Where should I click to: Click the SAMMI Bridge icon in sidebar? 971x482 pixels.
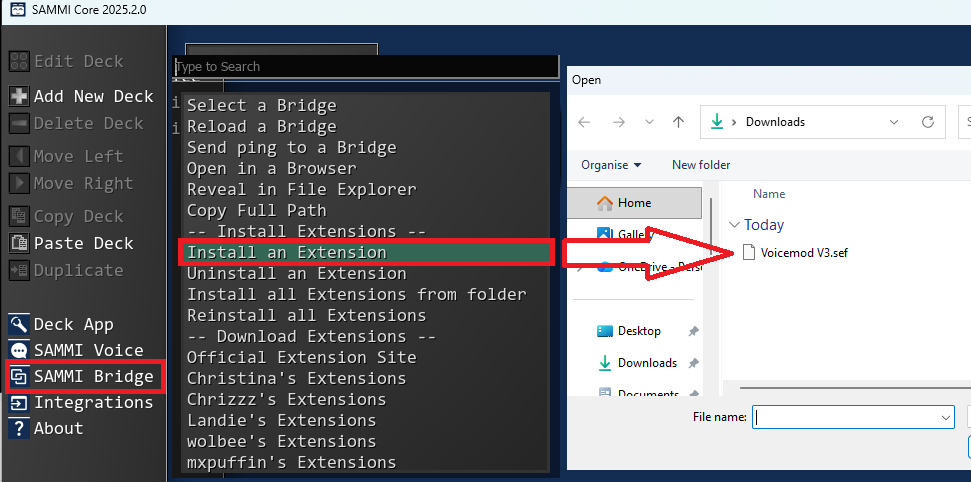point(19,377)
